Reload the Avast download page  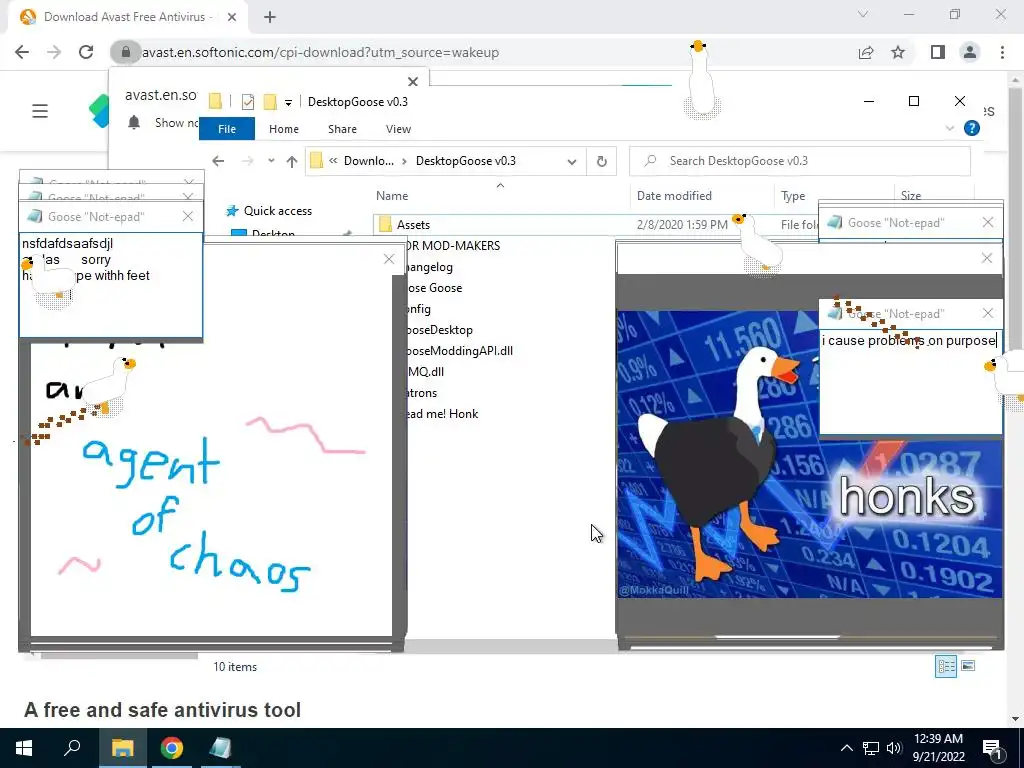pyautogui.click(x=86, y=52)
